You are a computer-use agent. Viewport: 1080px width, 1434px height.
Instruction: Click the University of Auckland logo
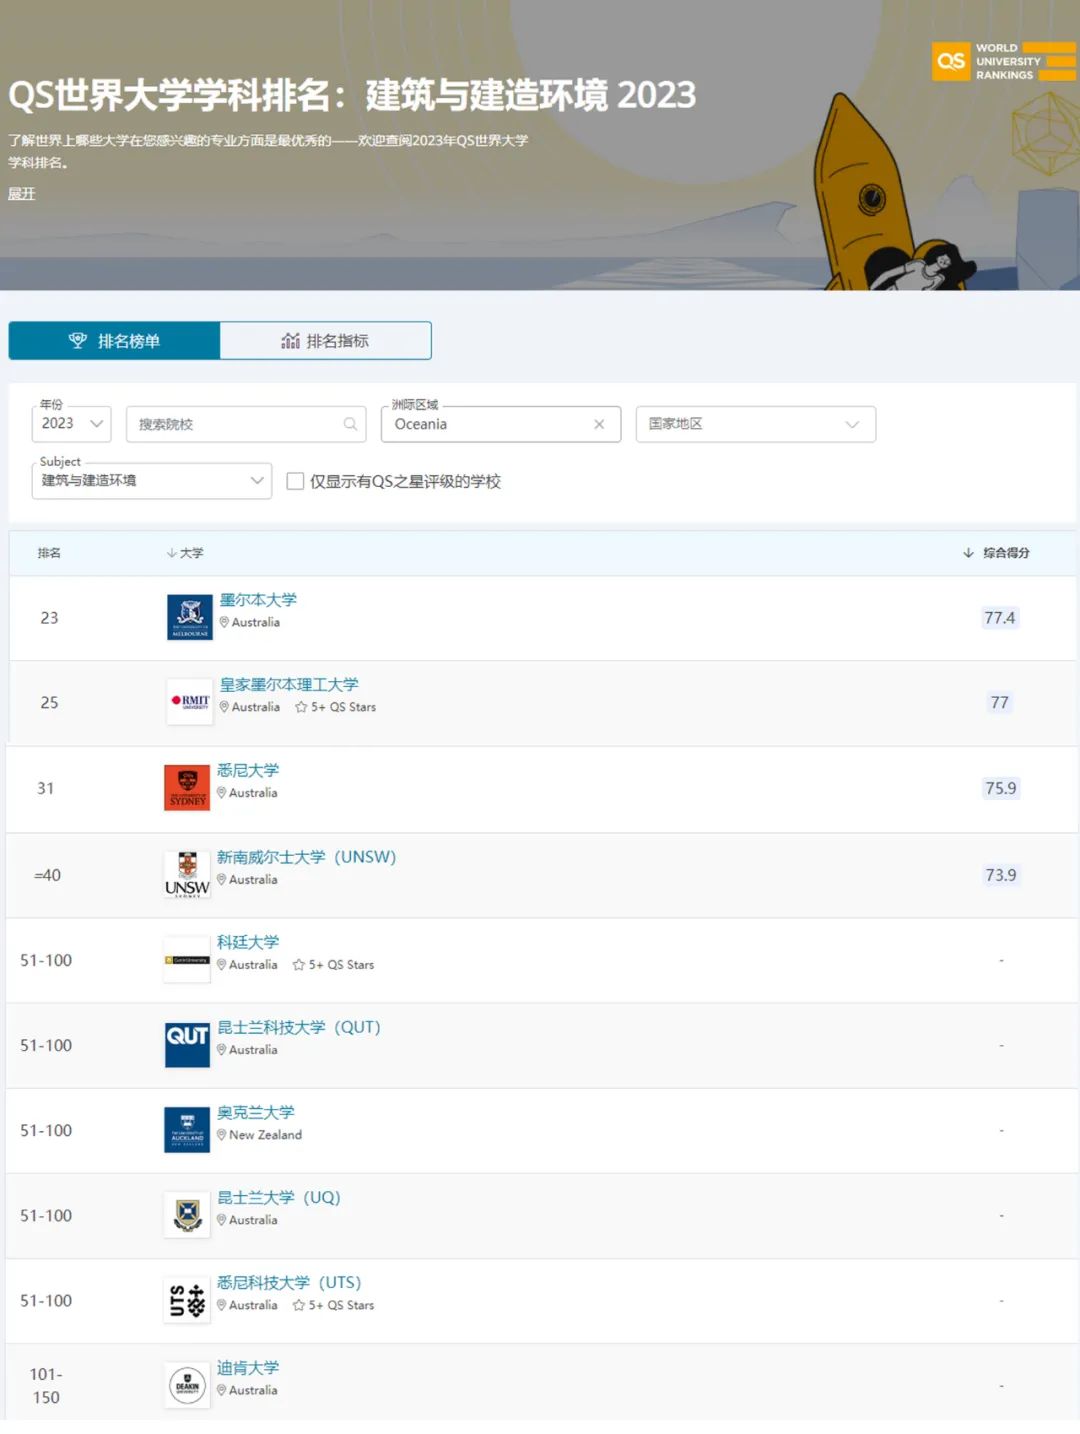pyautogui.click(x=187, y=1130)
